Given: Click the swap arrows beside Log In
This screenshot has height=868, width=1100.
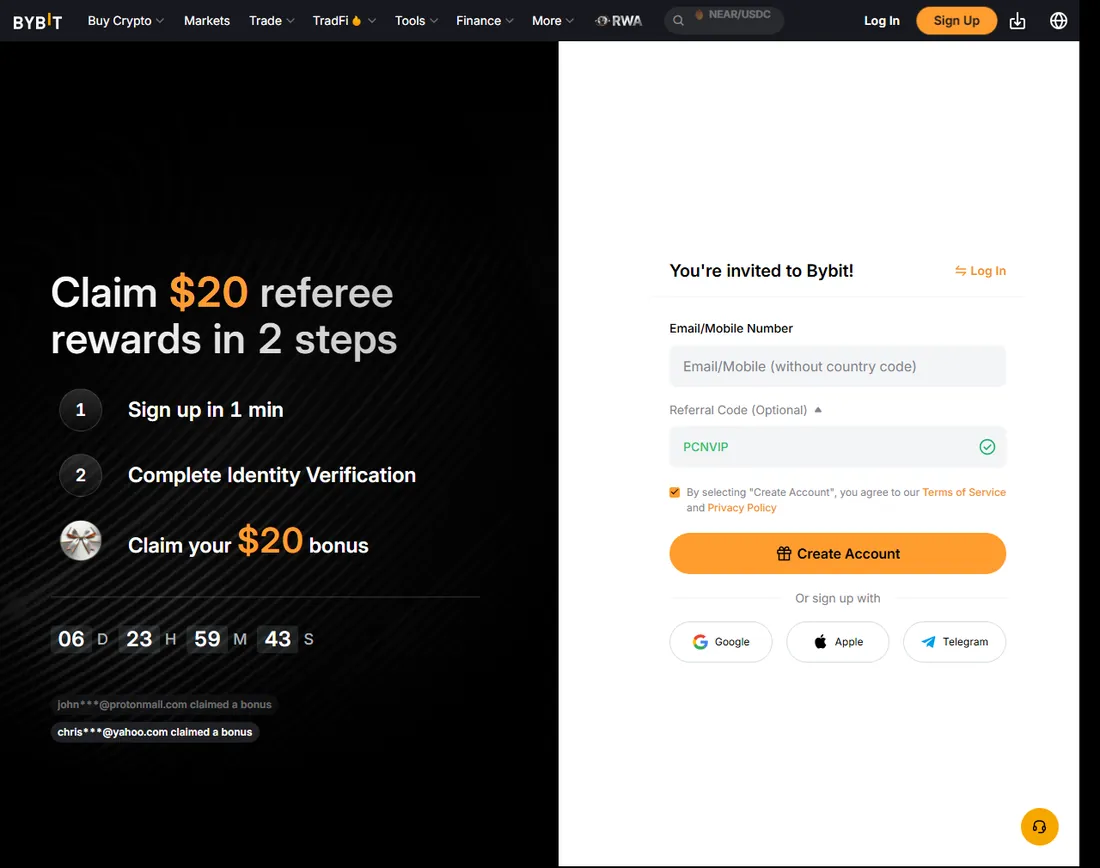Looking at the screenshot, I should click(960, 271).
